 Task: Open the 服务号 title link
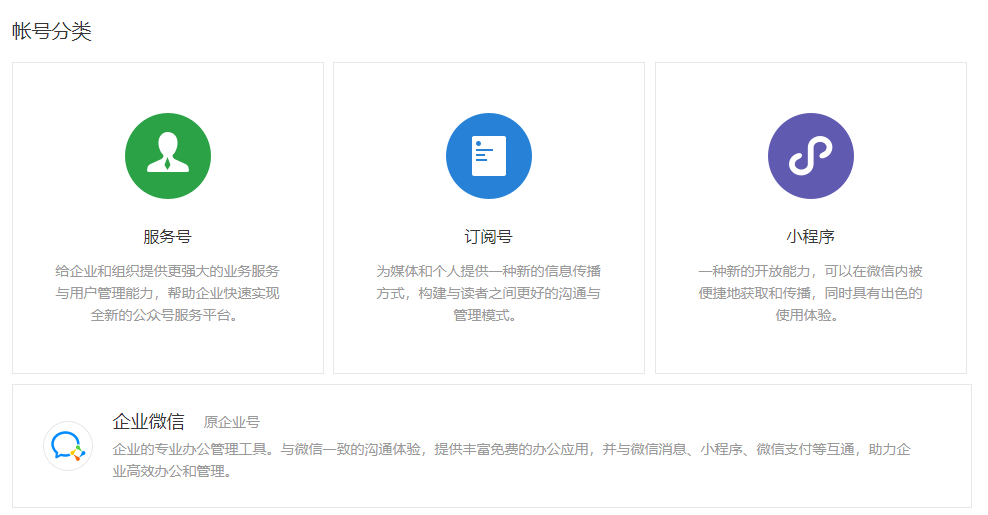[167, 236]
